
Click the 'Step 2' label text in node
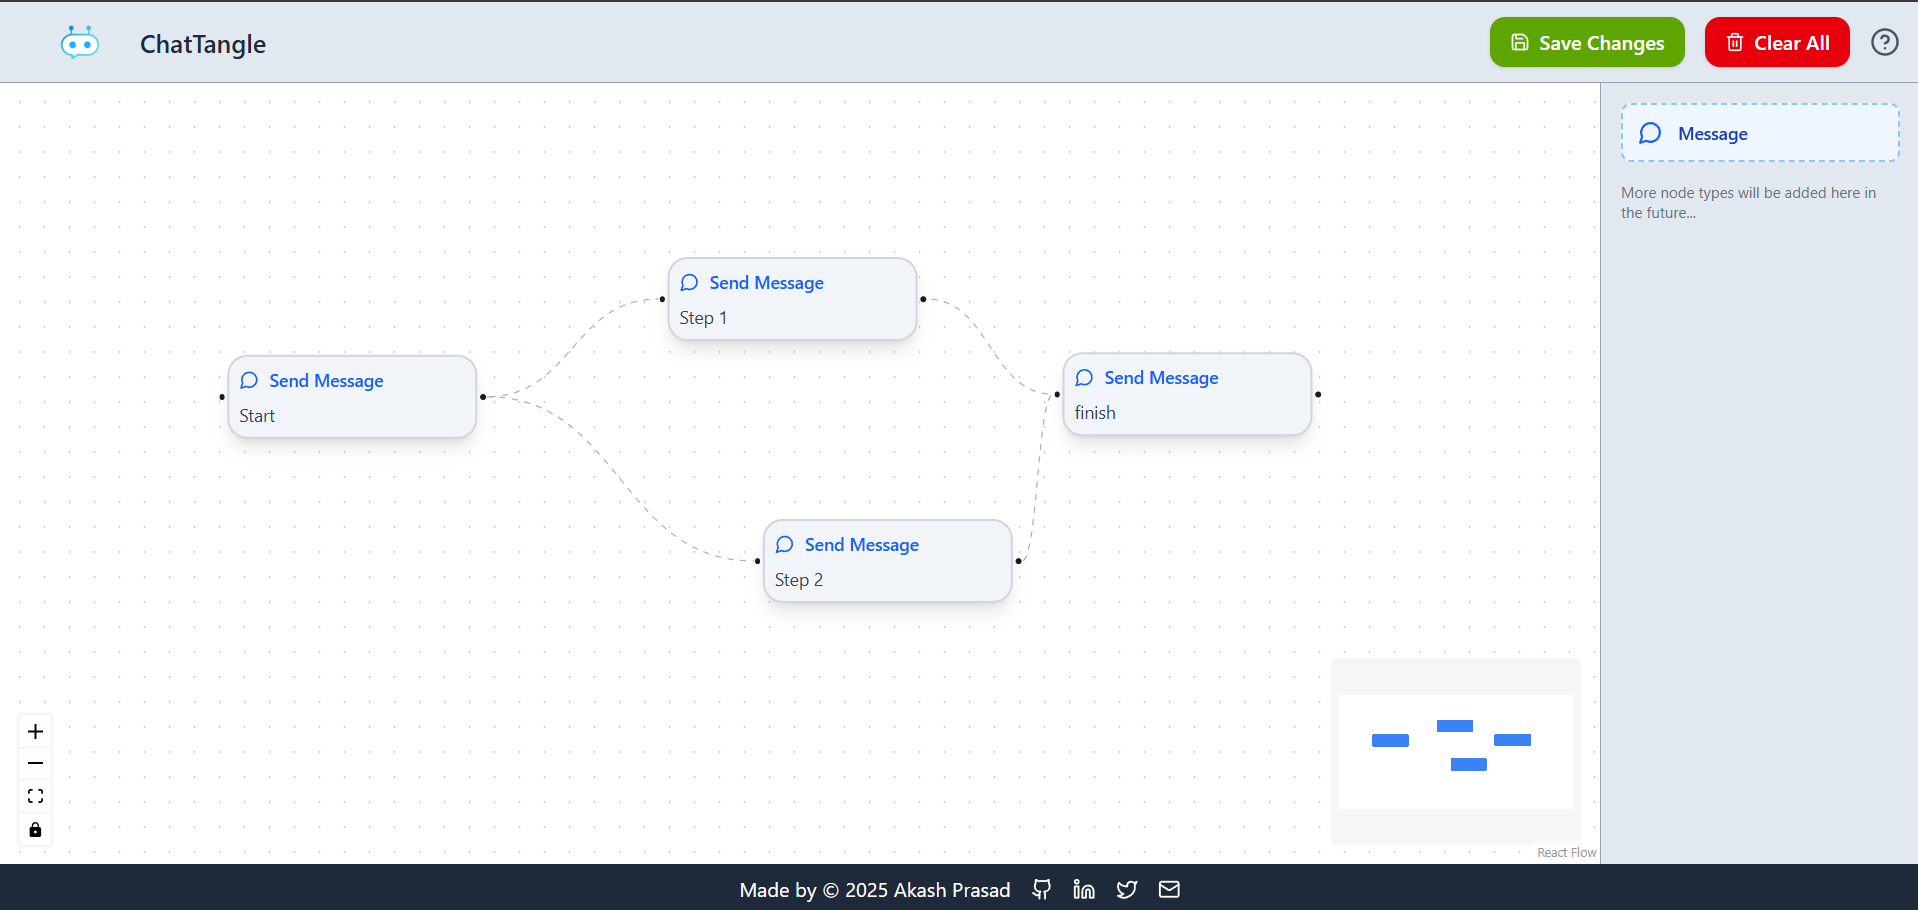coord(799,580)
